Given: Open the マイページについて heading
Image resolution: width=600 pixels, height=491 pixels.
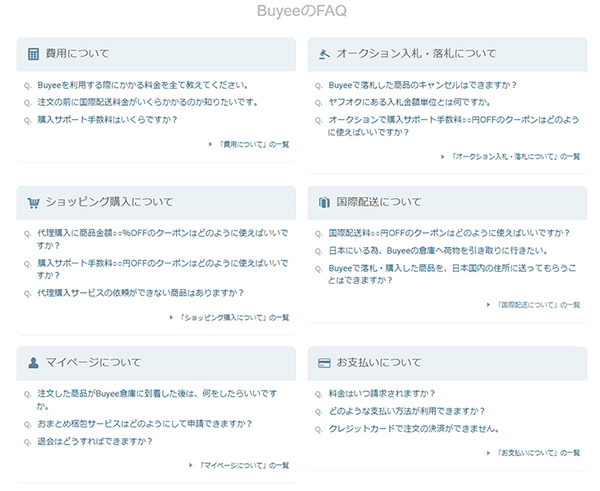Looking at the screenshot, I should point(93,362).
